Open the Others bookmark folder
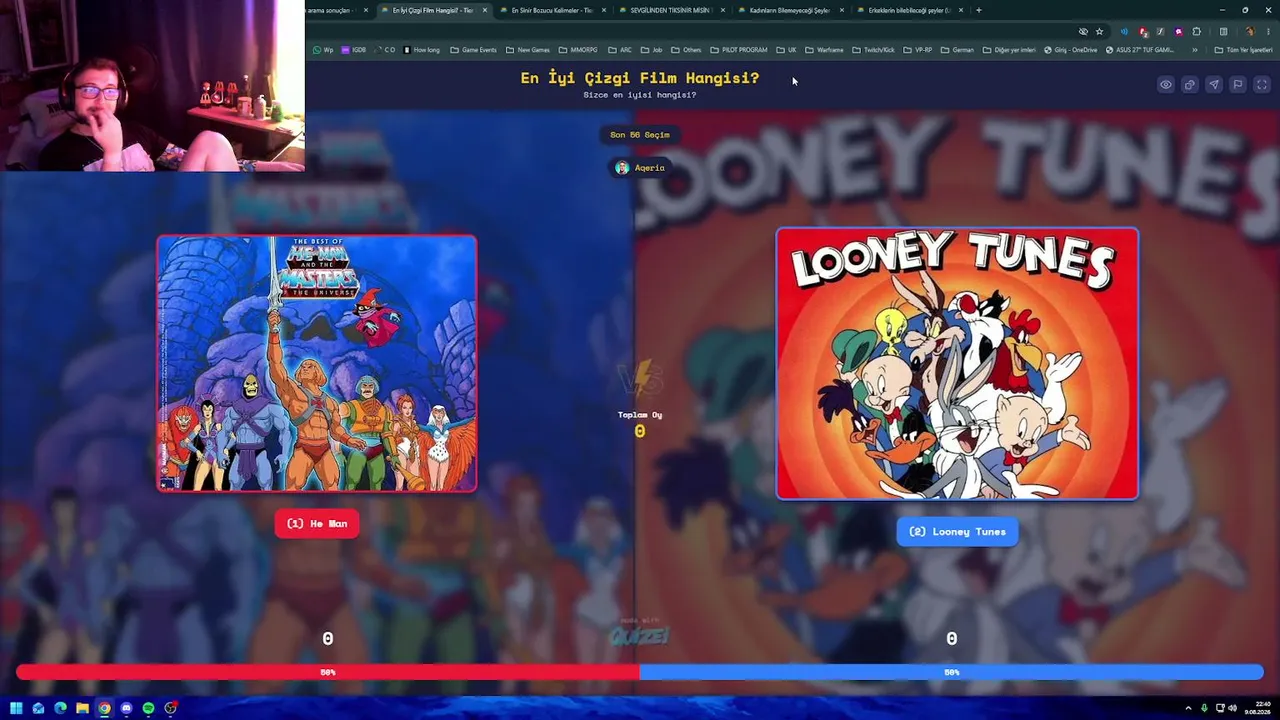Image resolution: width=1280 pixels, height=720 pixels. coord(686,50)
